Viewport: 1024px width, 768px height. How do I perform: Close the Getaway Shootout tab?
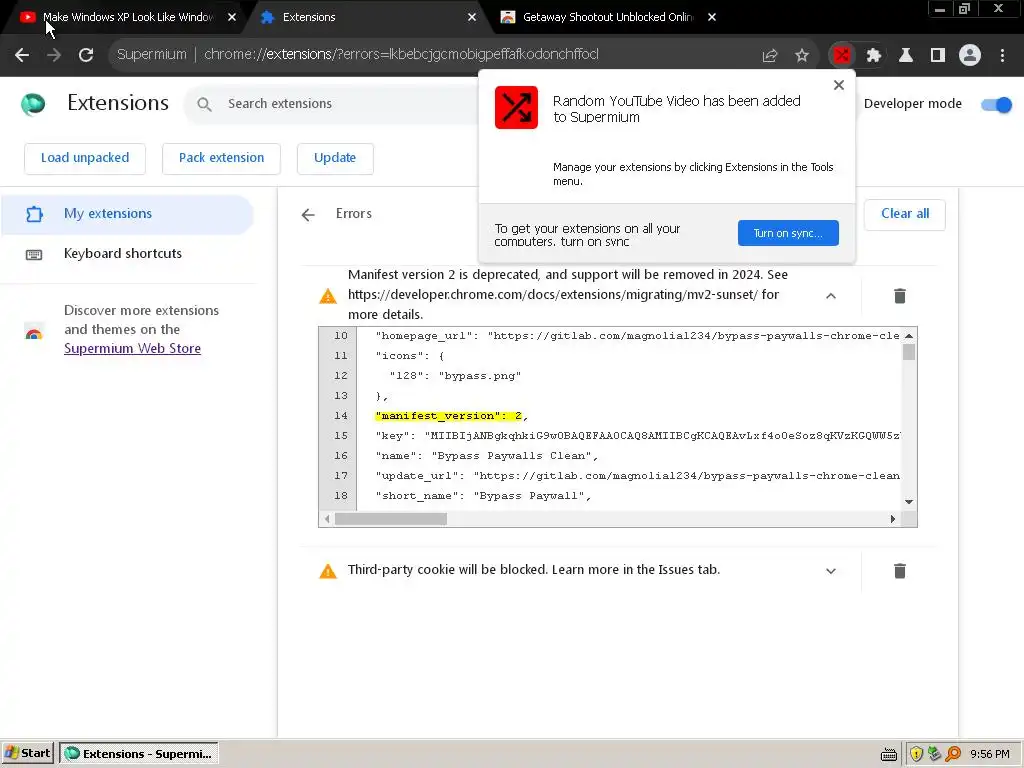pyautogui.click(x=712, y=18)
